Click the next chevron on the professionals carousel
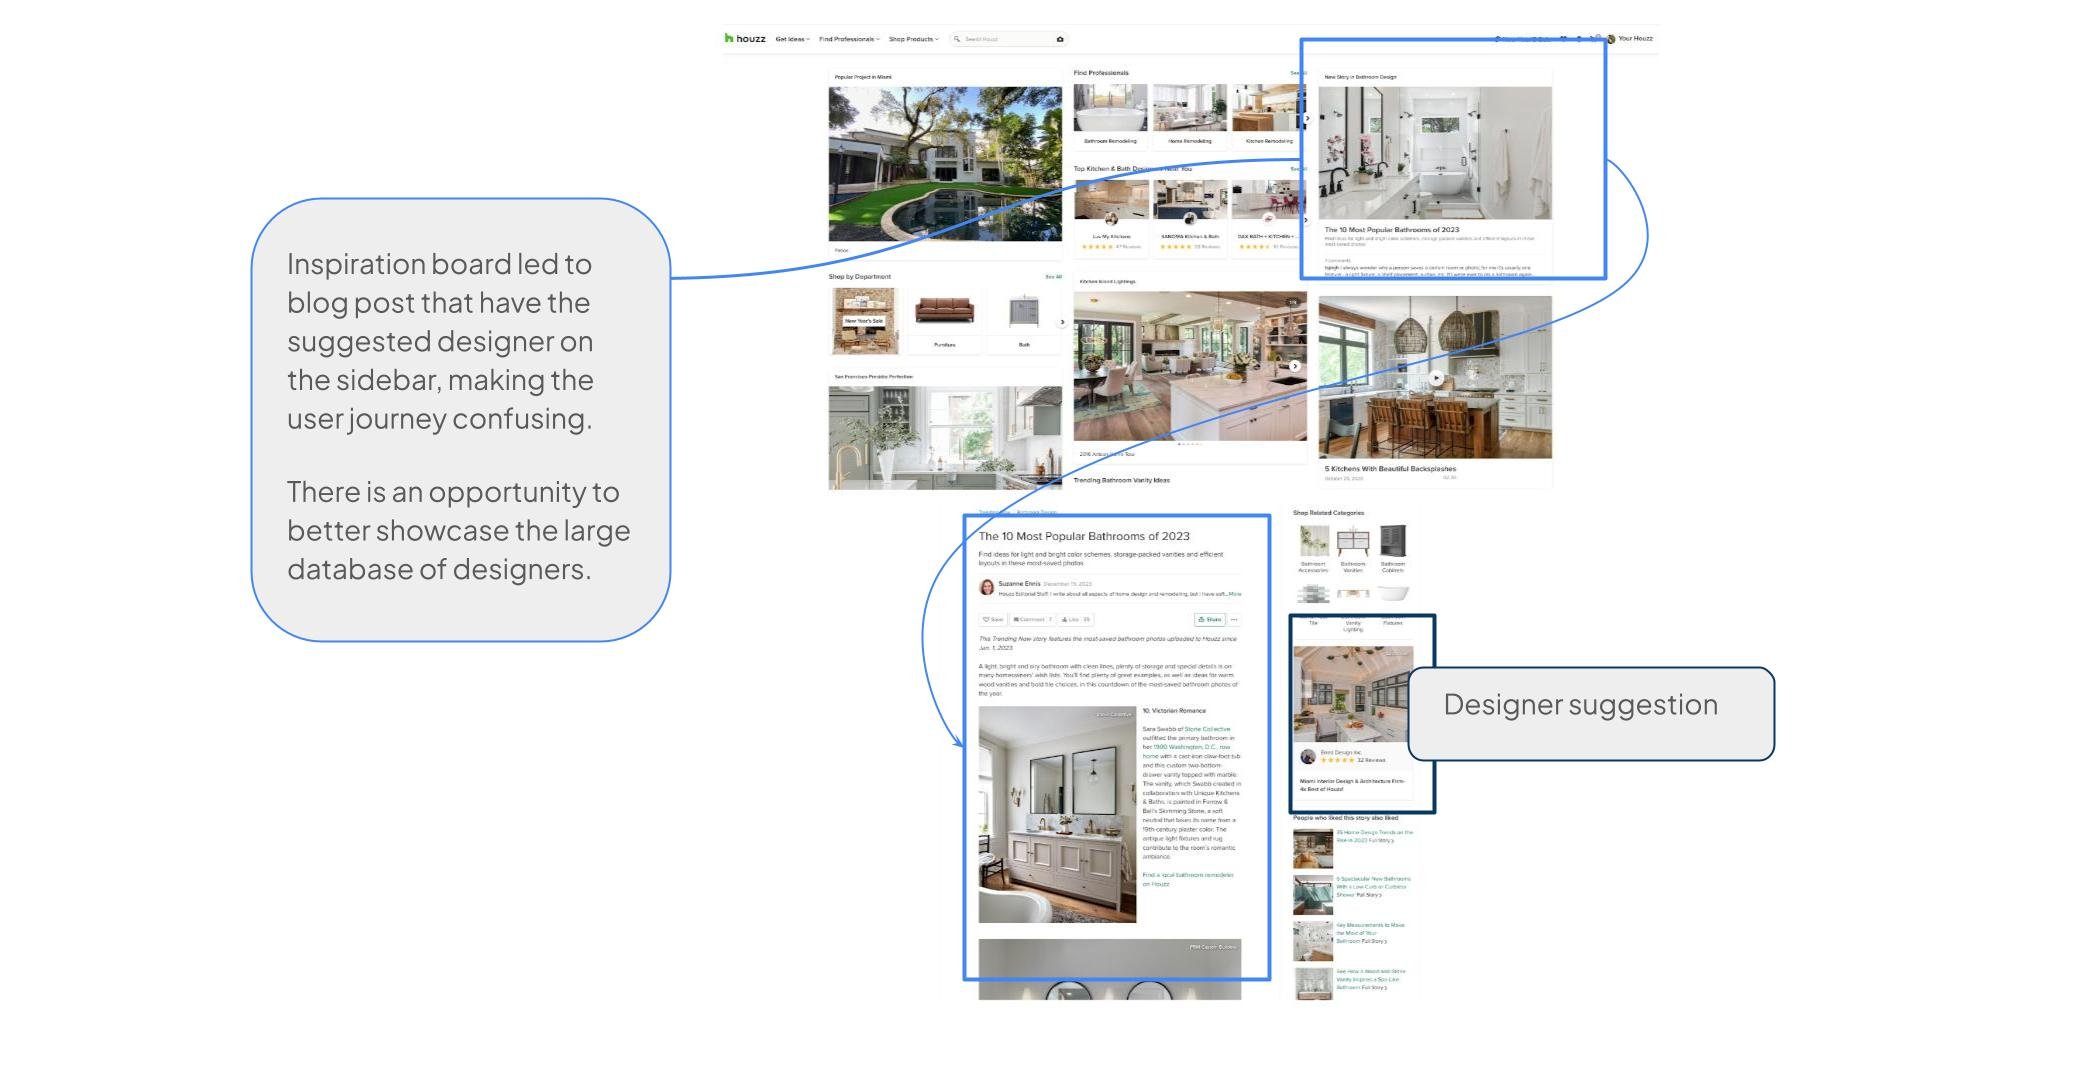The image size is (2100, 1080). point(1308,118)
